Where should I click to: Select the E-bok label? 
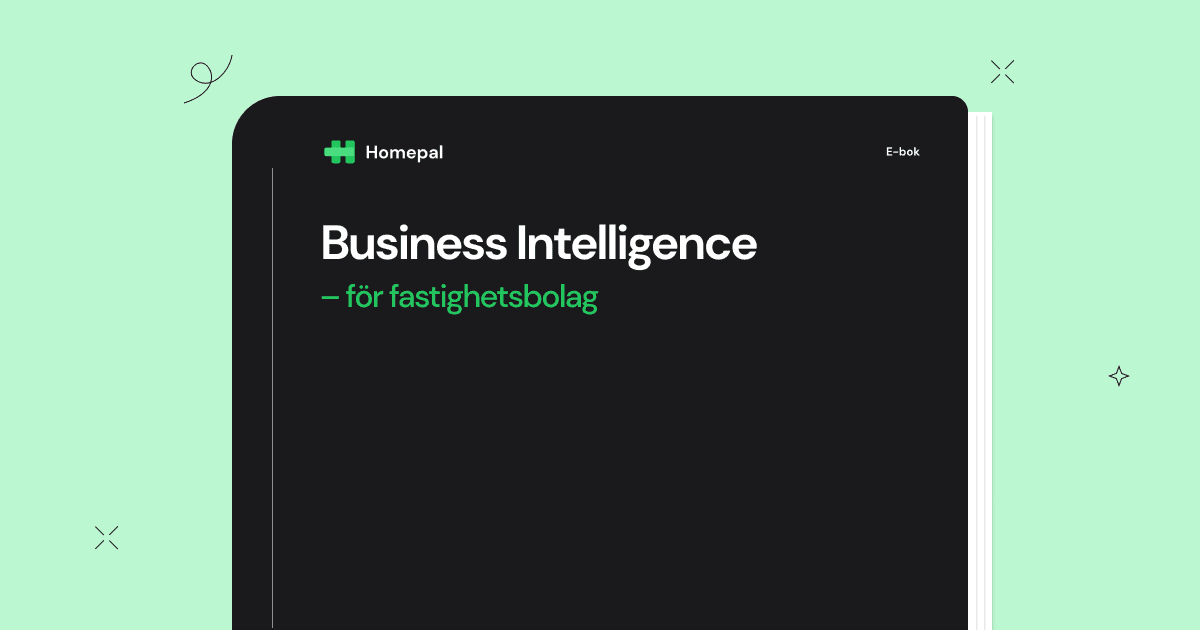902,152
